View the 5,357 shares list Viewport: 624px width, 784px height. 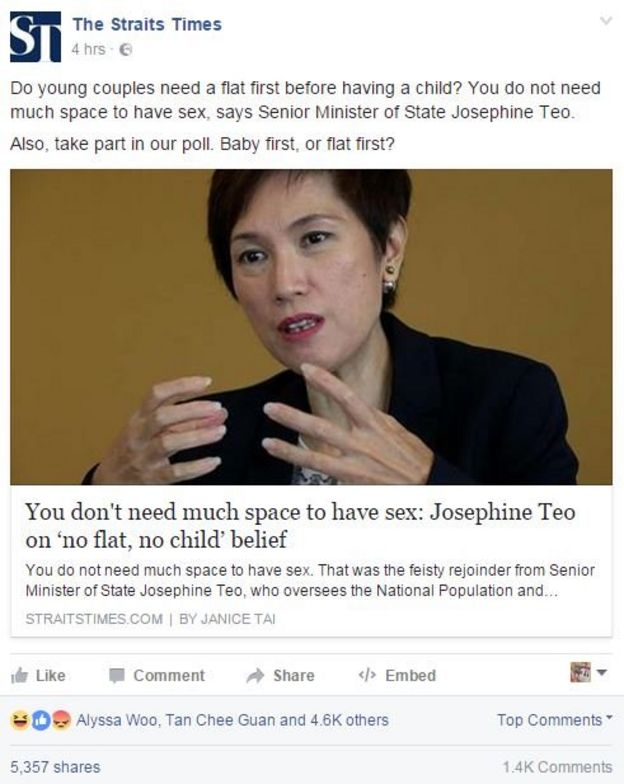point(55,767)
